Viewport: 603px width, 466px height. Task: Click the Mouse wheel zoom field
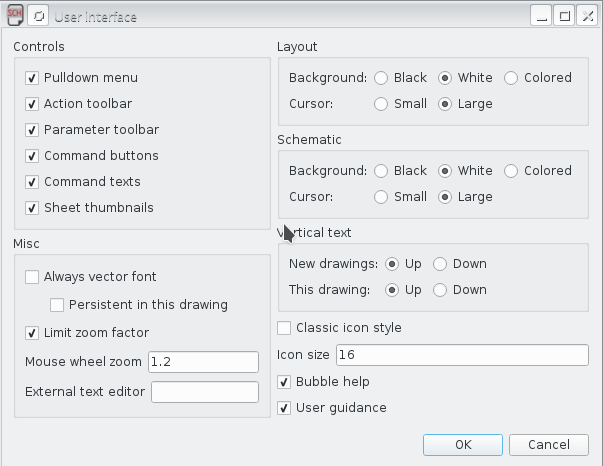click(203, 362)
